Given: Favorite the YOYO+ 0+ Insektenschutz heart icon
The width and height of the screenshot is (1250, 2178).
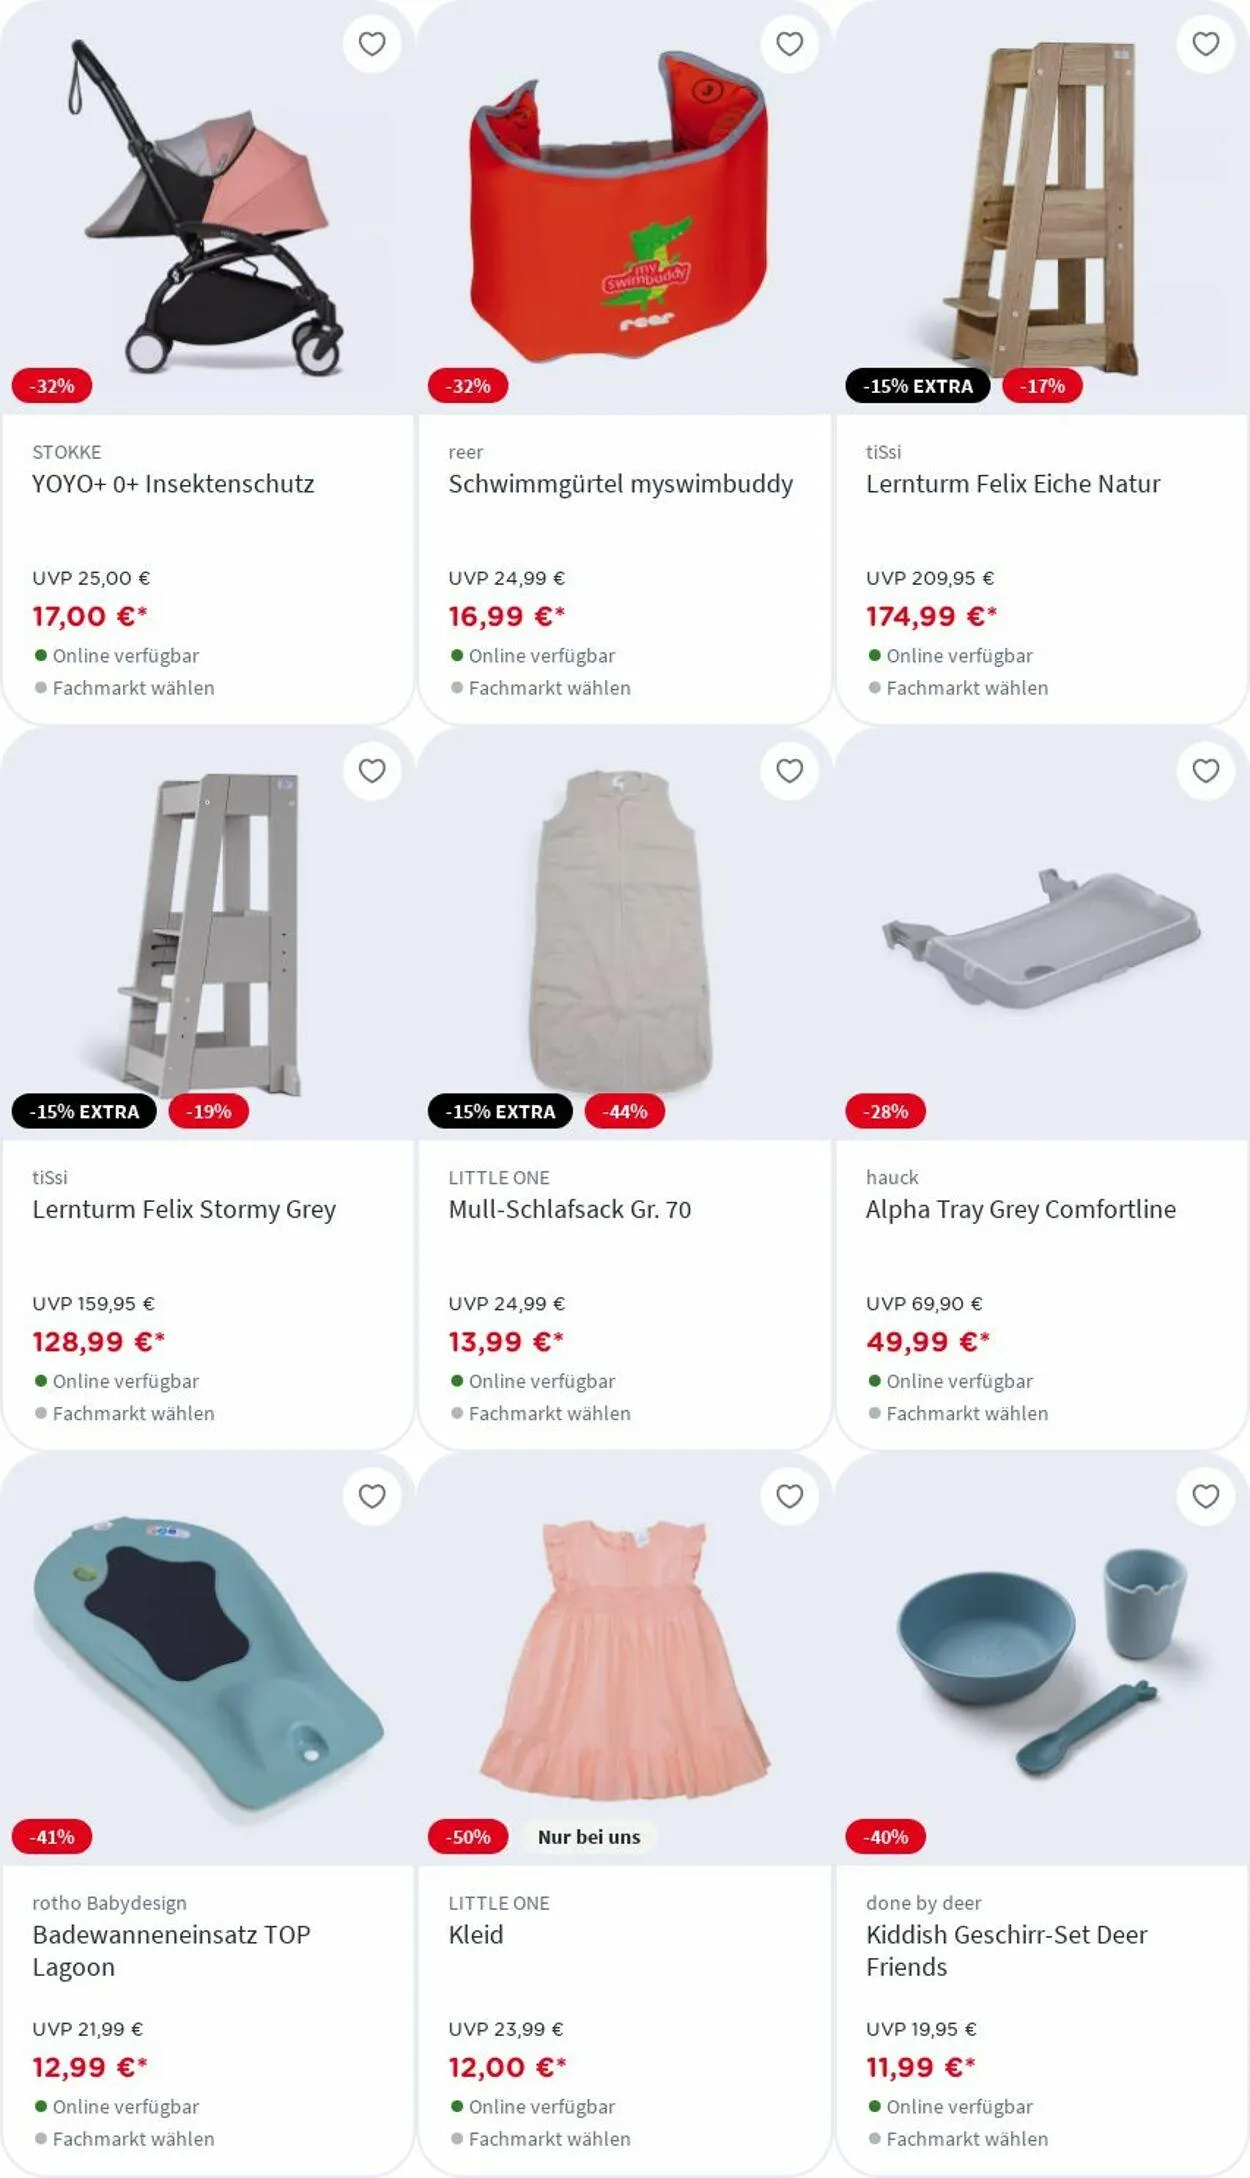Looking at the screenshot, I should (372, 44).
